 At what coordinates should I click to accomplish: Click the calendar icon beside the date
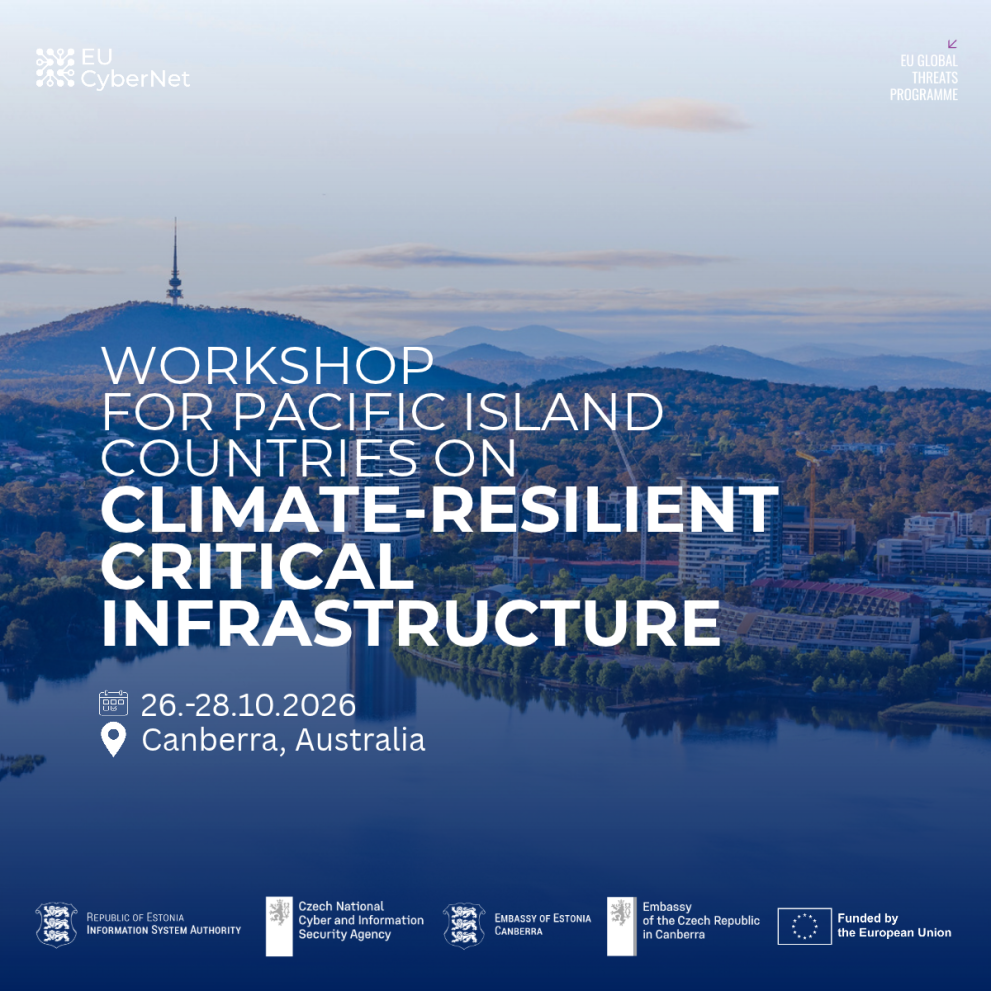click(114, 703)
